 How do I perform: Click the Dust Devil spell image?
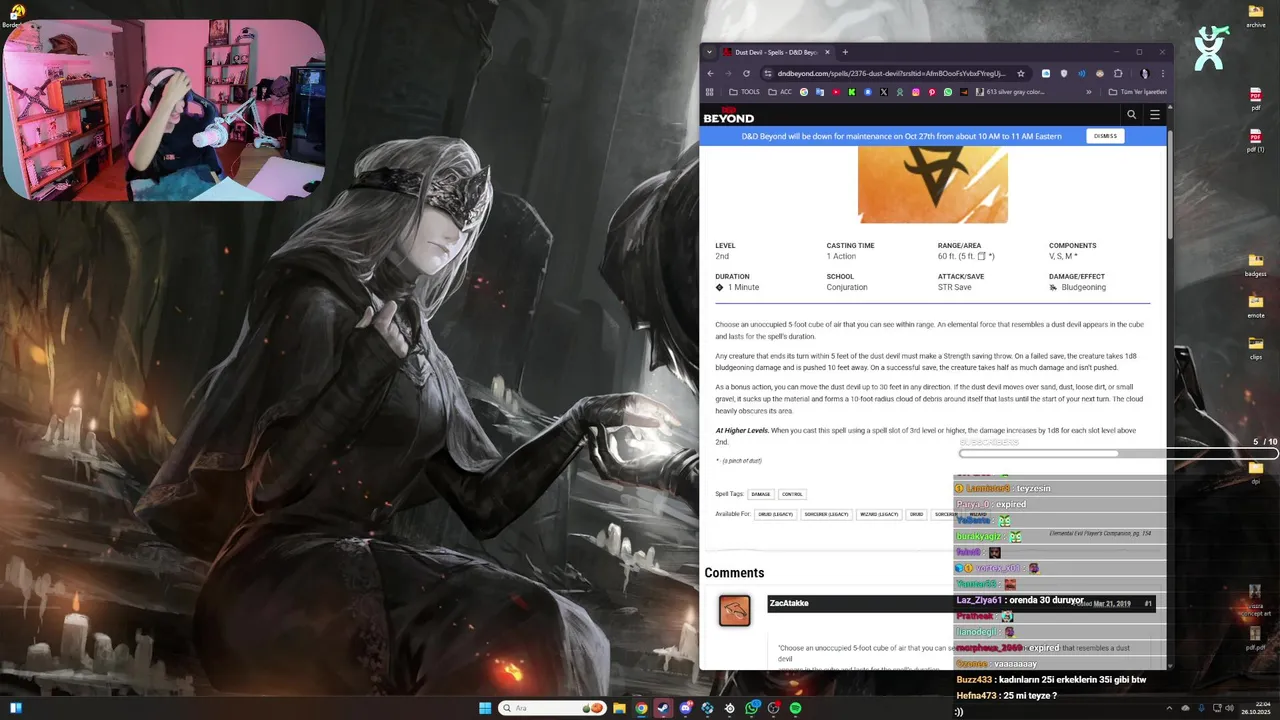tap(932, 185)
